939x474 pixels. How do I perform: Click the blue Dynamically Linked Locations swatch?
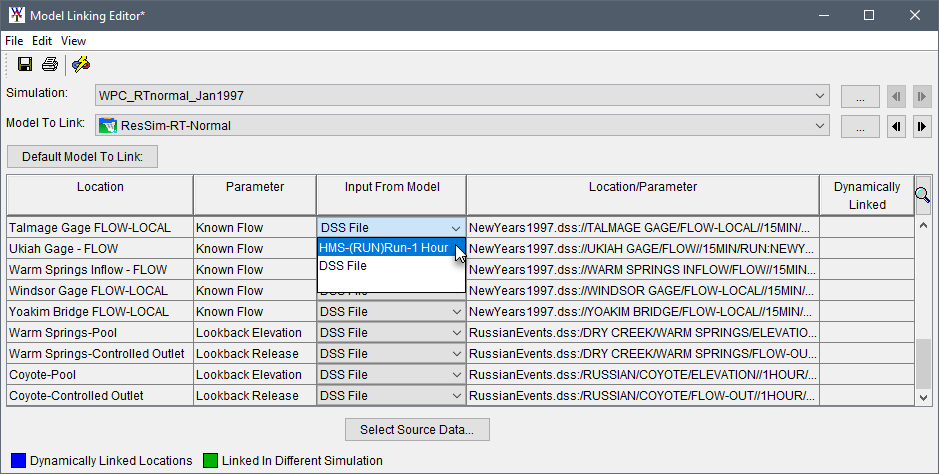point(15,461)
